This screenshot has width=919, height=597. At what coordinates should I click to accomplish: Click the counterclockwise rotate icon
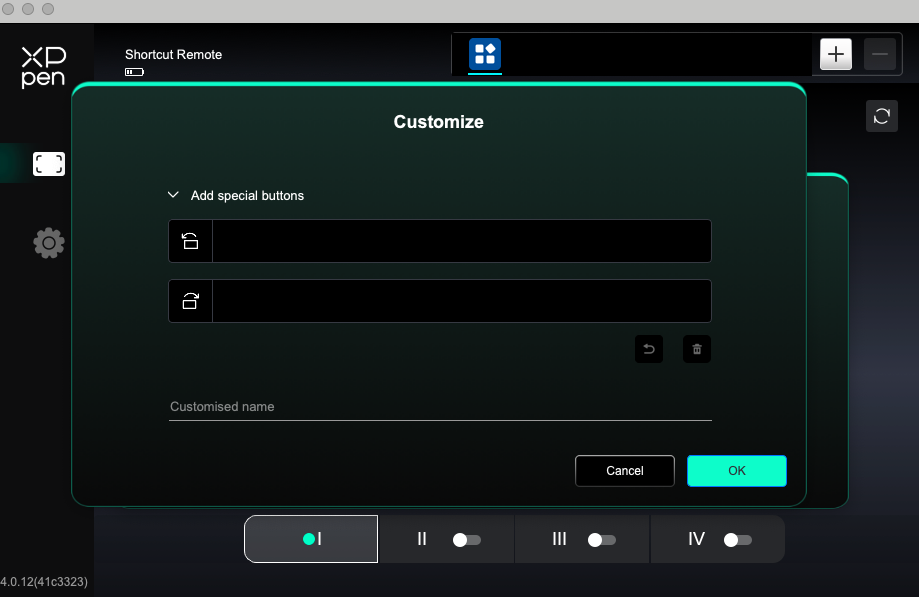click(x=190, y=241)
